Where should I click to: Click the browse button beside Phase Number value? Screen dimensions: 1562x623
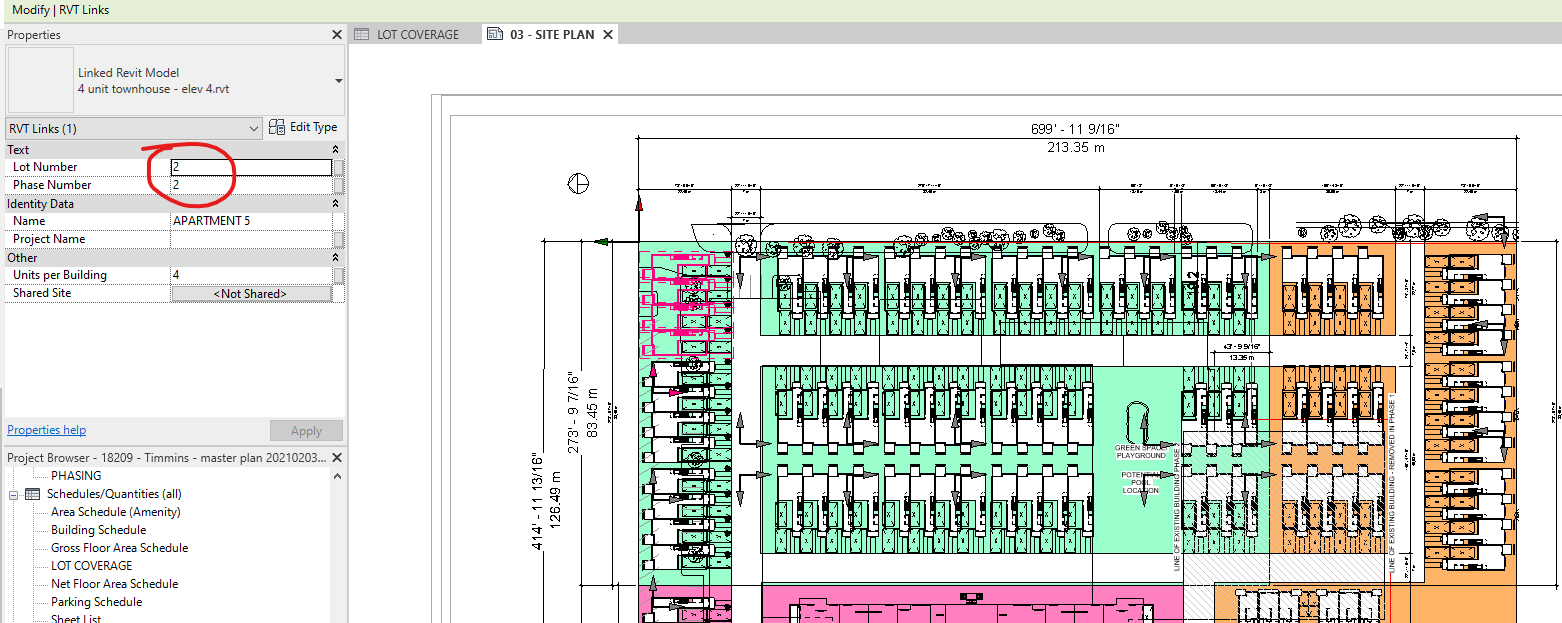coord(338,185)
